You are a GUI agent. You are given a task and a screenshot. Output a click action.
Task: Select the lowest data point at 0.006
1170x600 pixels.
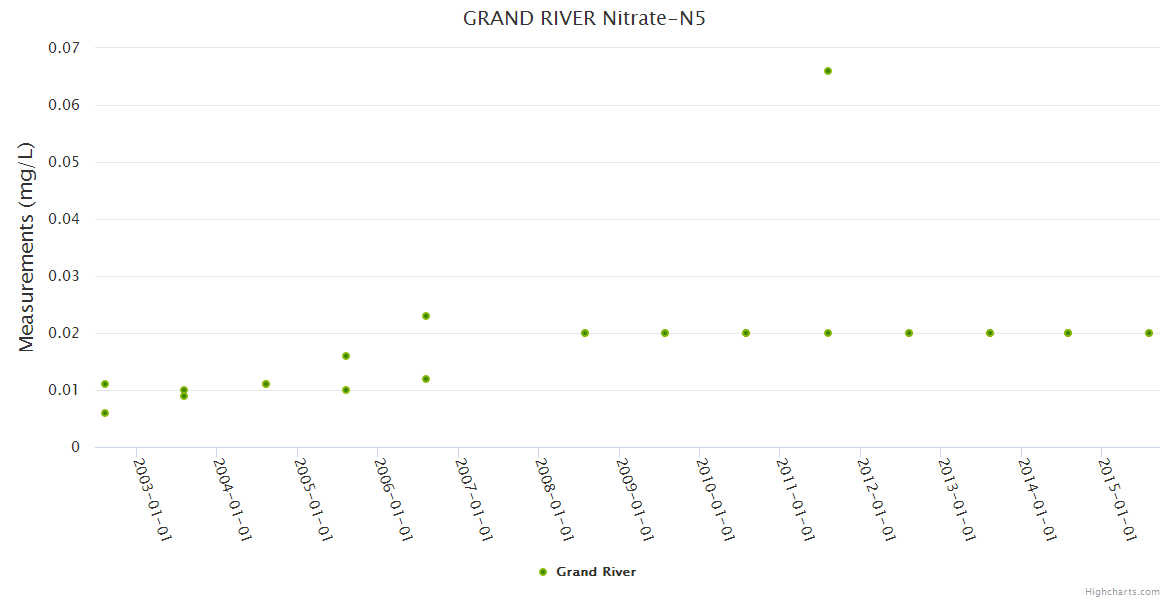coord(105,413)
